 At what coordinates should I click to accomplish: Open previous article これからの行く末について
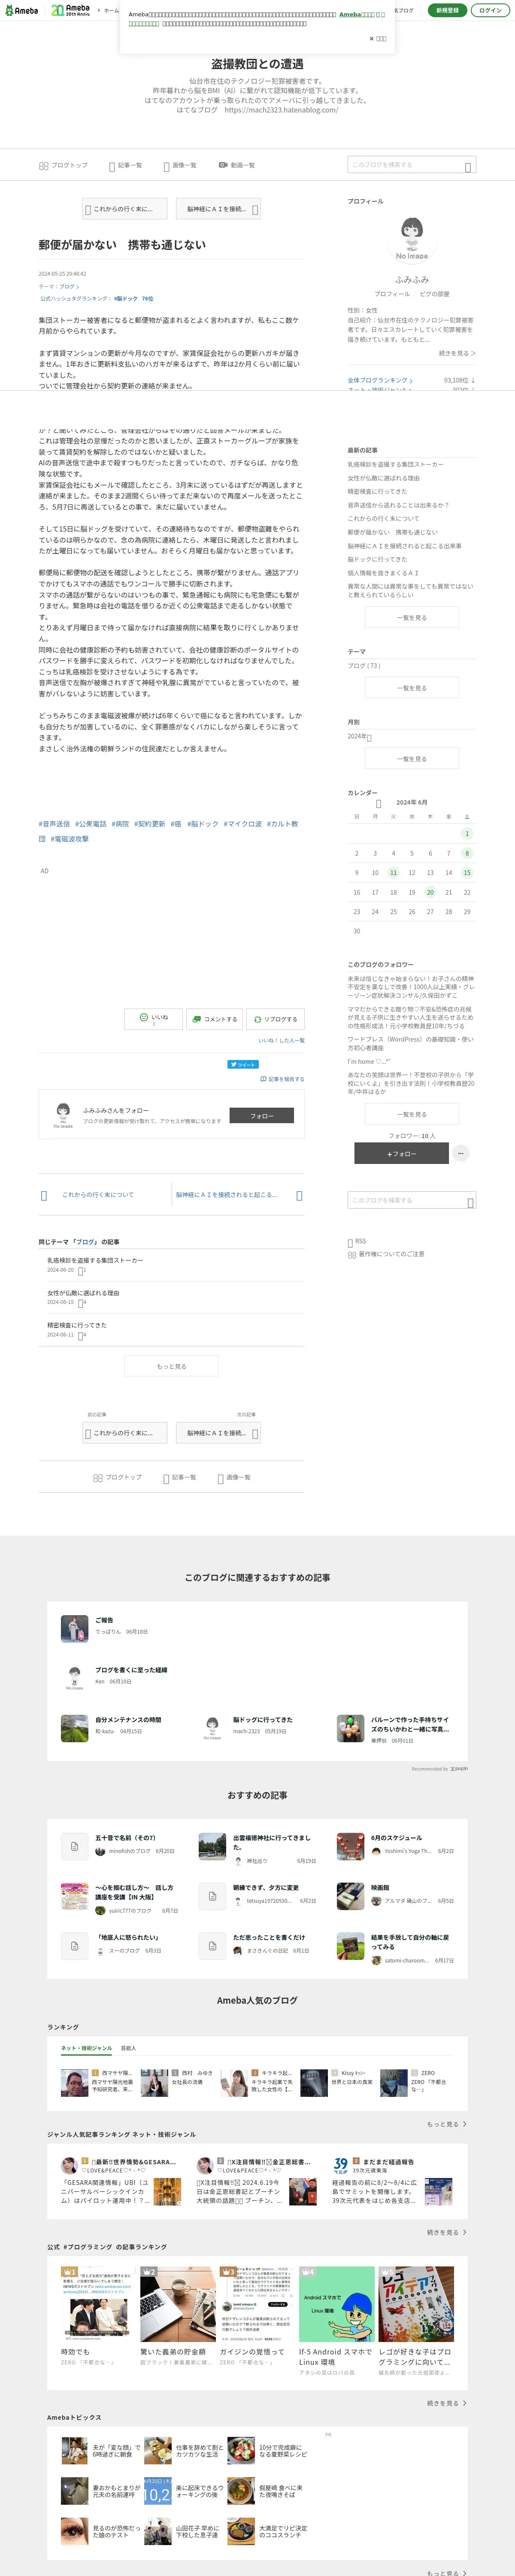pos(98,1195)
